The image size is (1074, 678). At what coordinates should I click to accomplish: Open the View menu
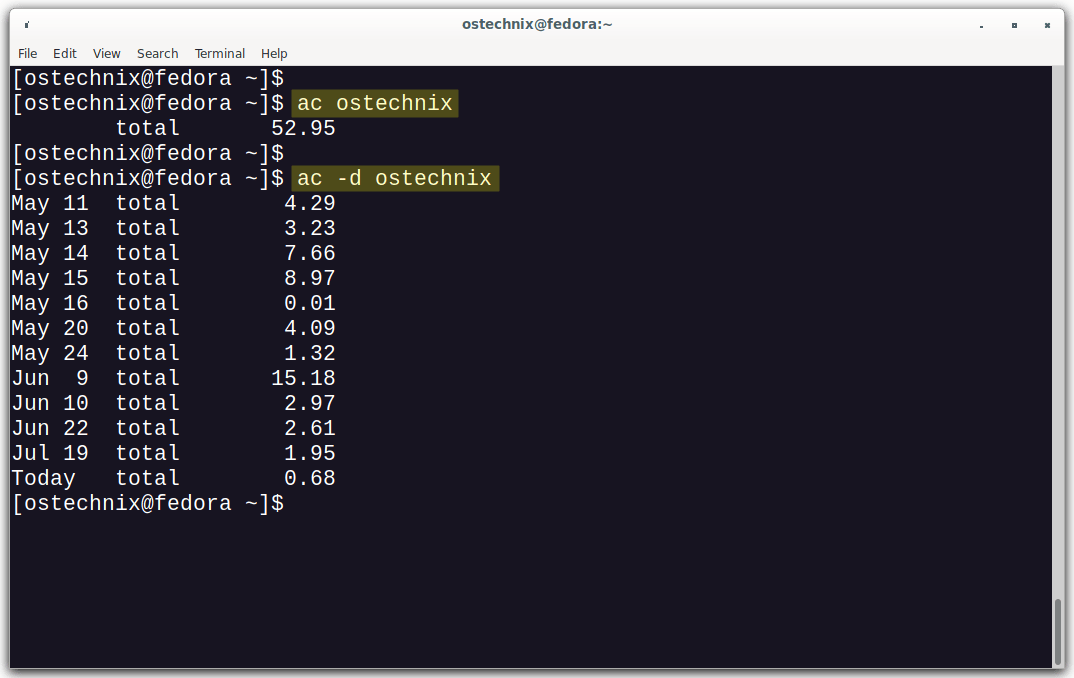pos(106,53)
